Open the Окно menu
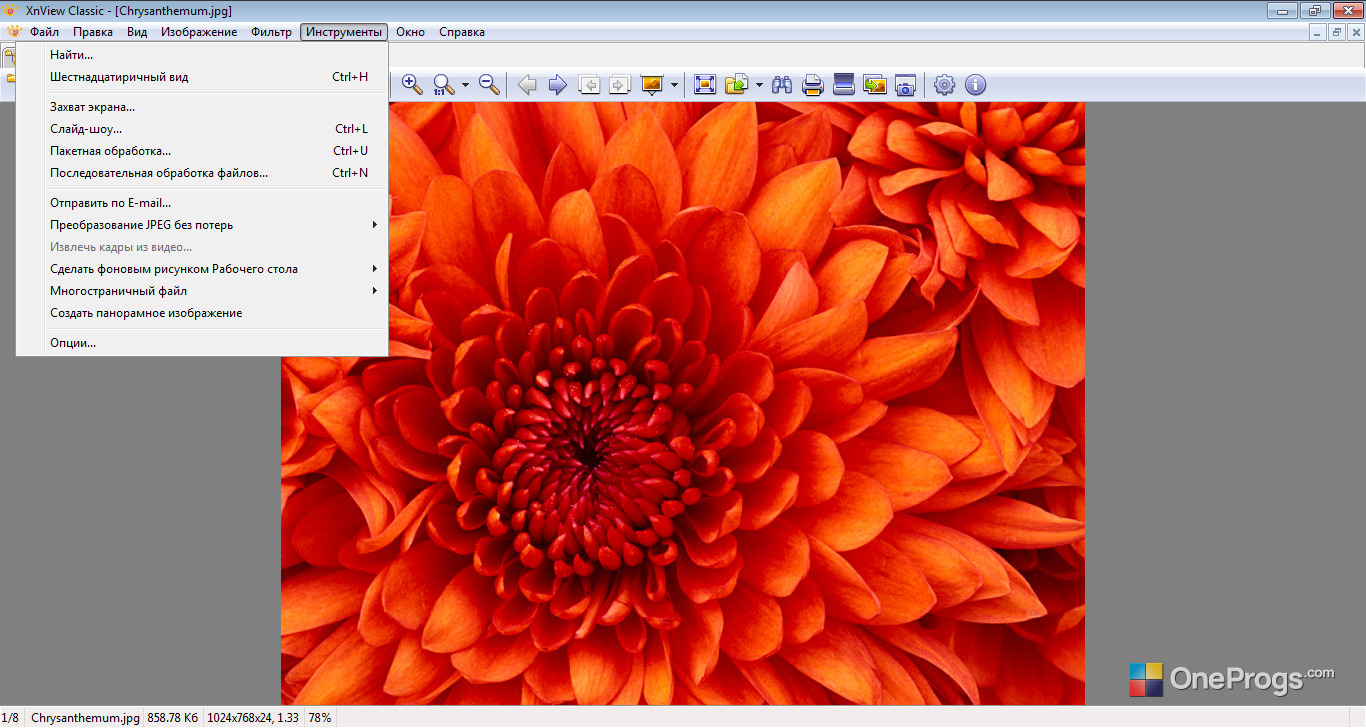The width and height of the screenshot is (1366, 728). pyautogui.click(x=410, y=32)
